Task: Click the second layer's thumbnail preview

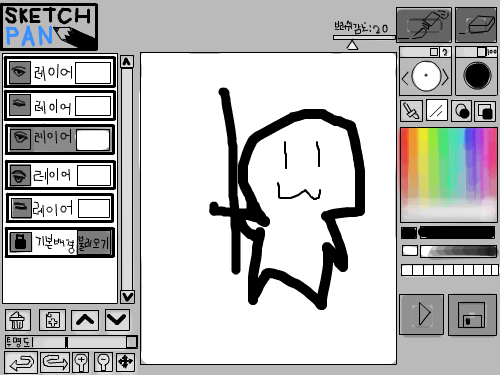Action: [93, 106]
